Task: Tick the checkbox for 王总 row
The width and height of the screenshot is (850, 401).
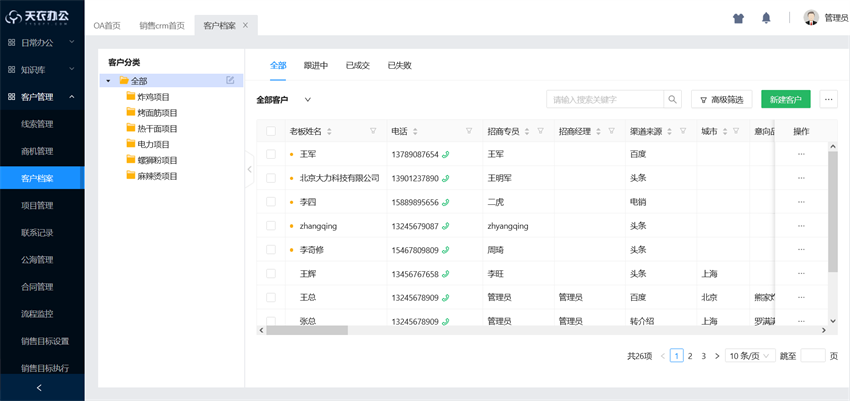Action: [271, 297]
